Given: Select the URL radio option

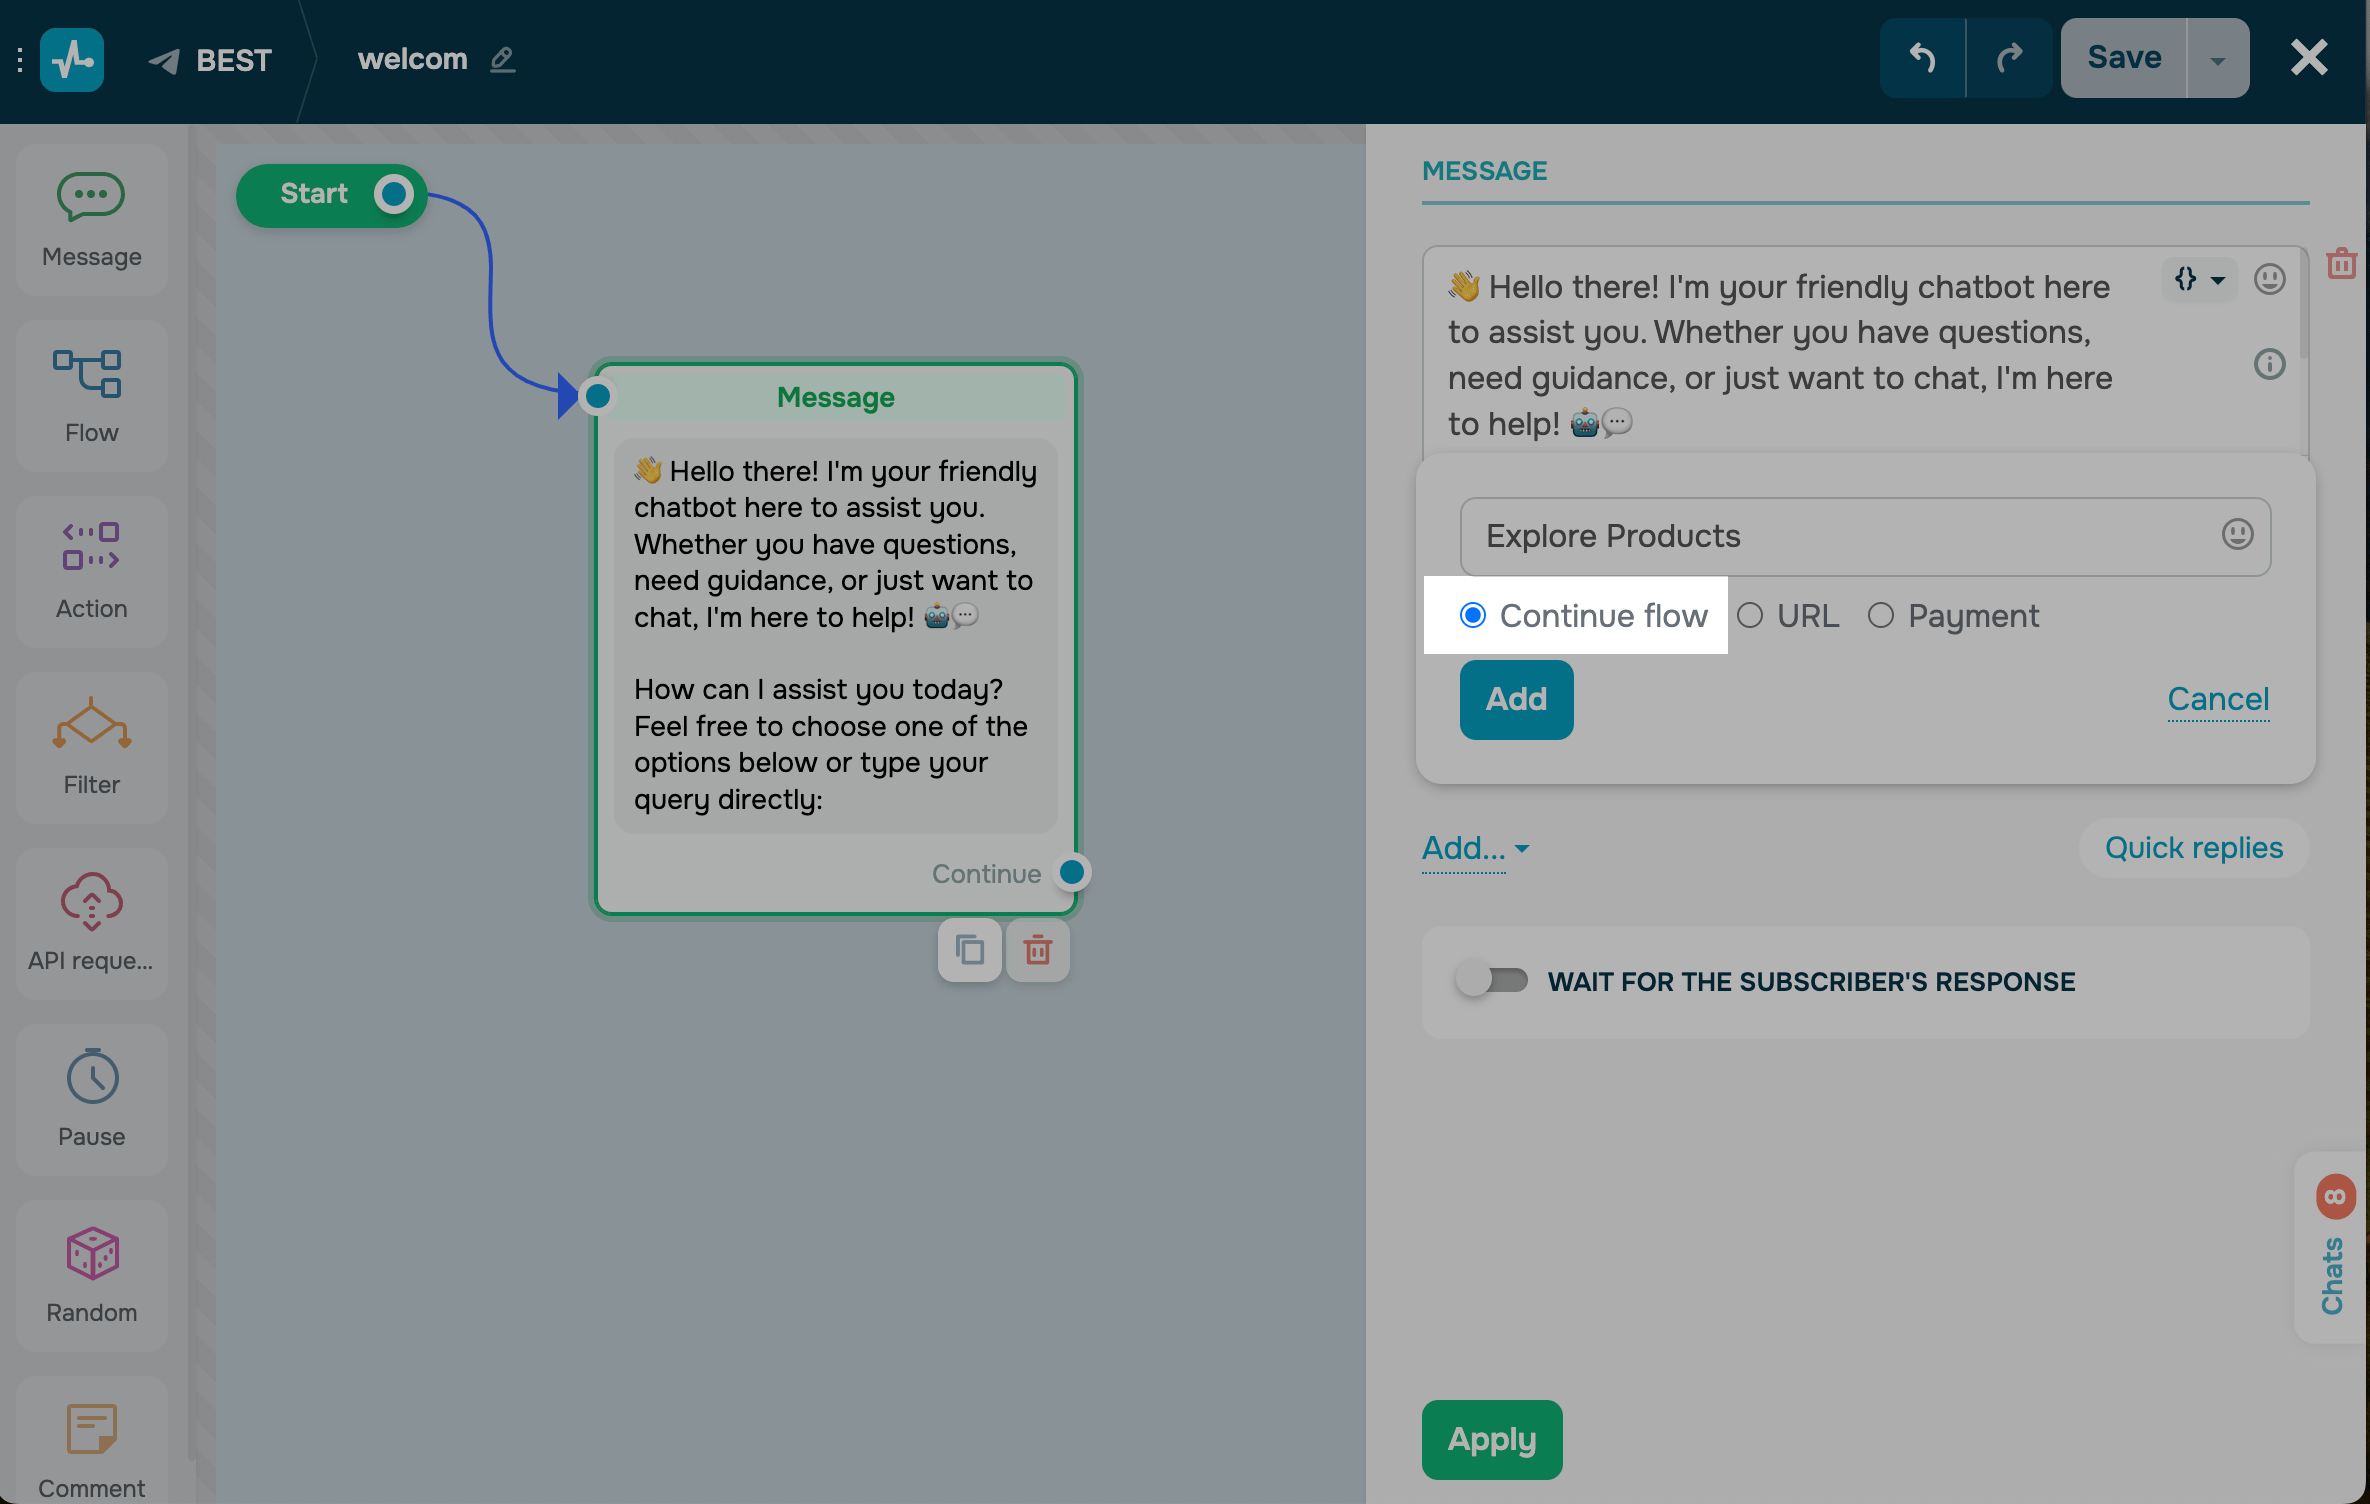Looking at the screenshot, I should [x=1750, y=616].
